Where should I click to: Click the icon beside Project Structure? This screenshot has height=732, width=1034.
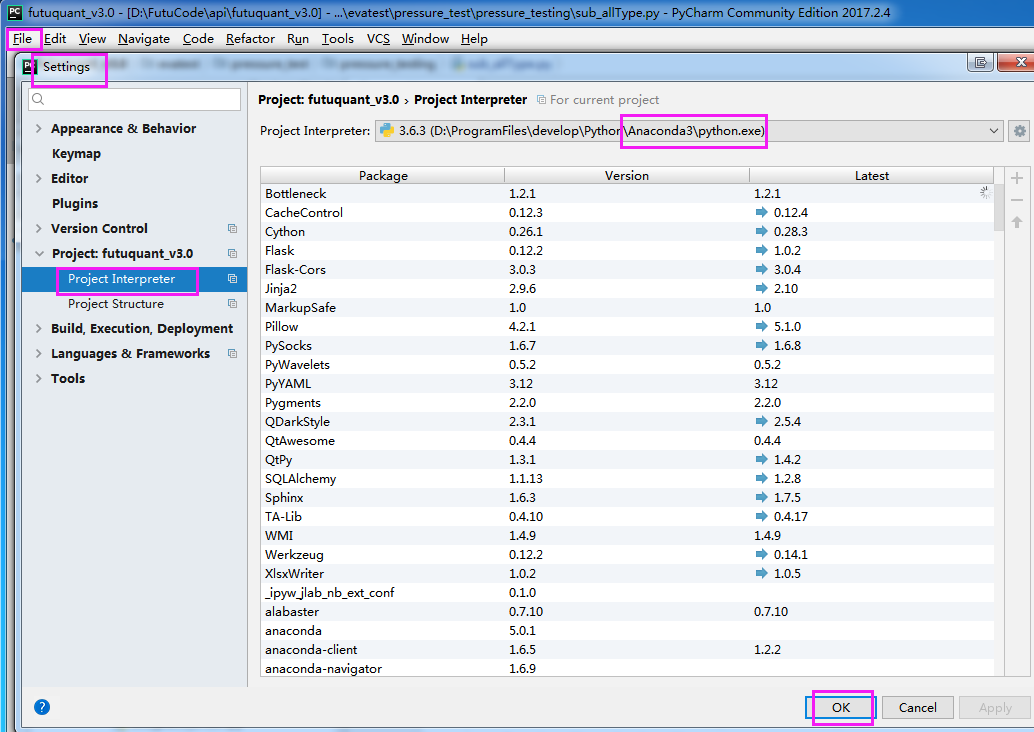[x=232, y=304]
